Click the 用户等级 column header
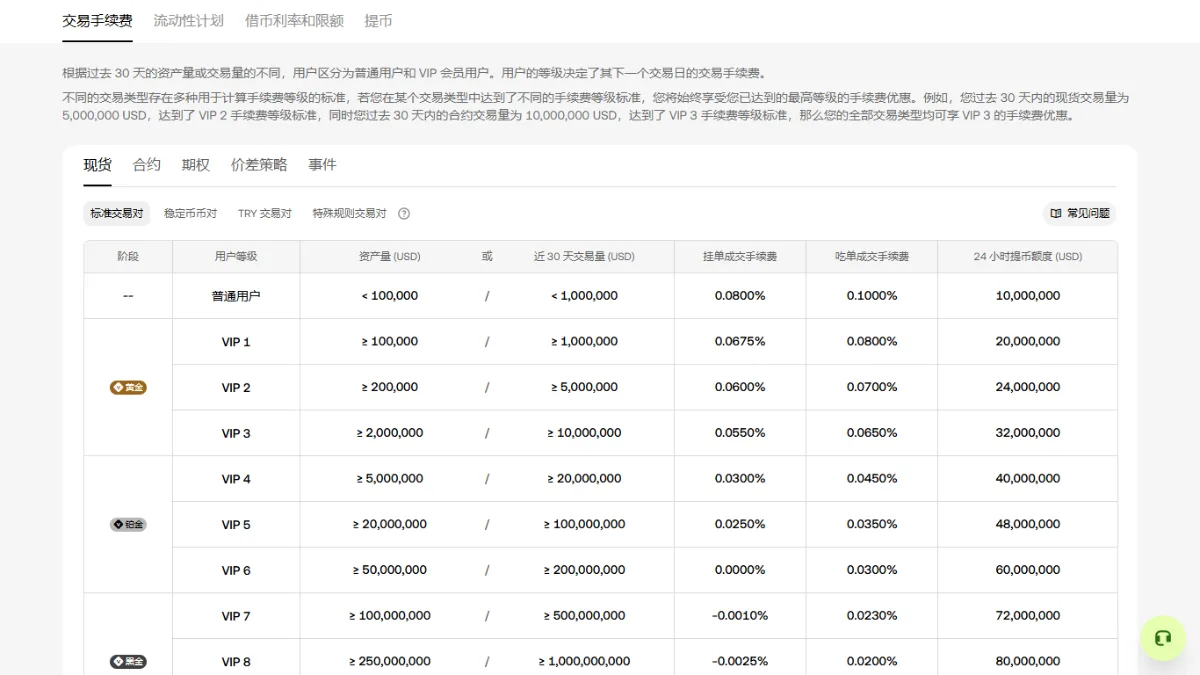The height and width of the screenshot is (675, 1200). pos(236,257)
